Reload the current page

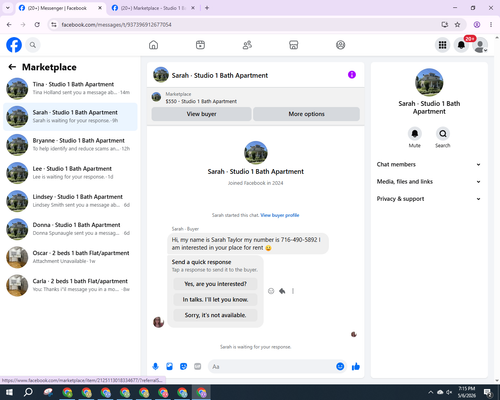click(37, 25)
